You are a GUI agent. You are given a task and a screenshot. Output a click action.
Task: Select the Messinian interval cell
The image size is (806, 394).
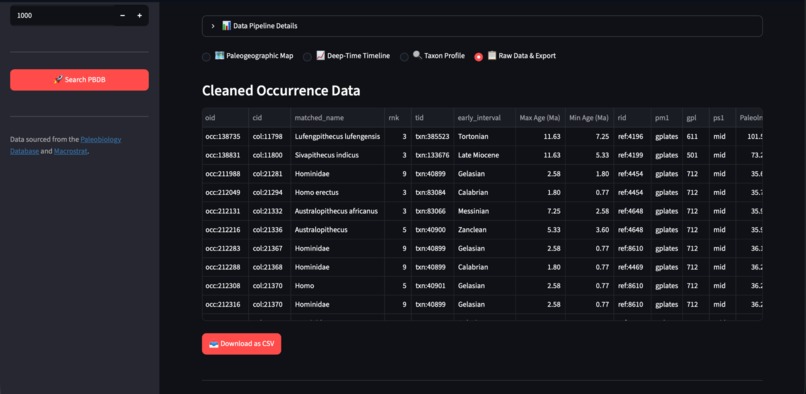484,211
